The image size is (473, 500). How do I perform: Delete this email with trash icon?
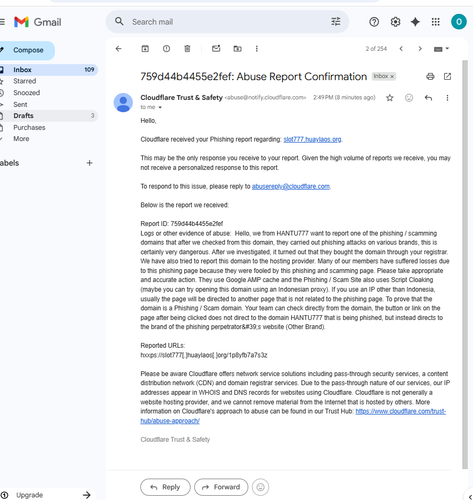point(187,49)
